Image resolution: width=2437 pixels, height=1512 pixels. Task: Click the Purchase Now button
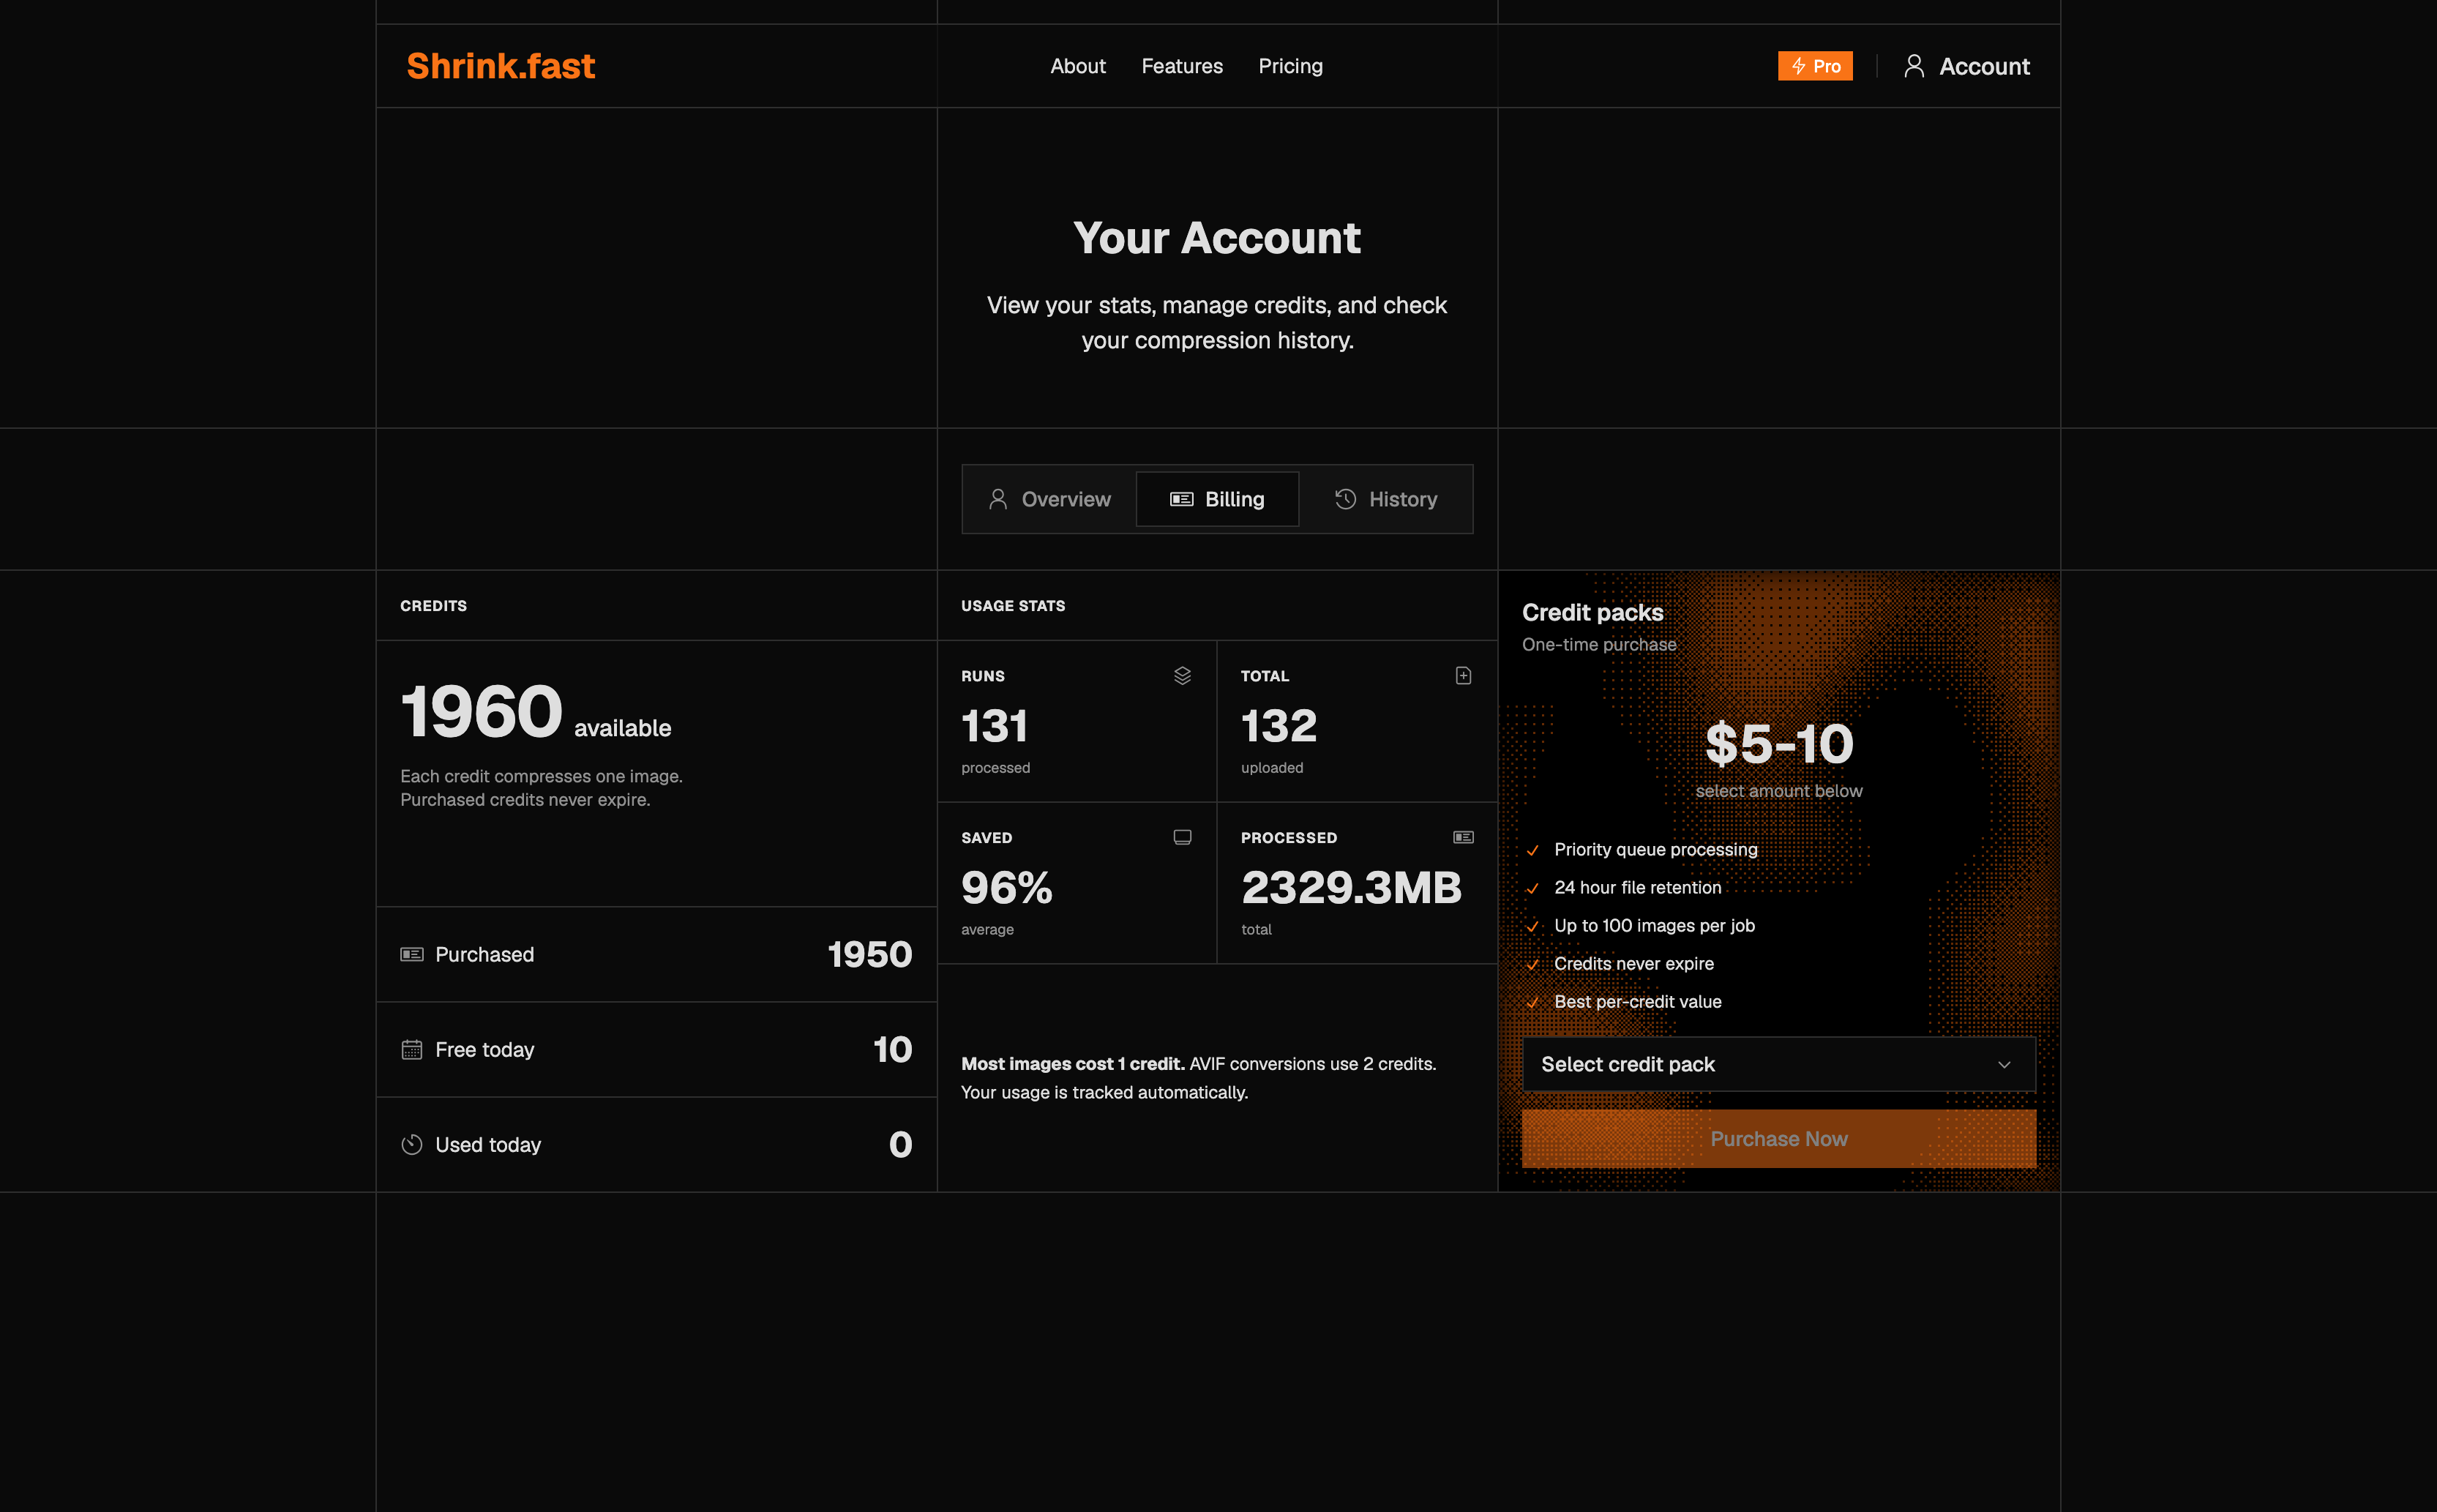tap(1778, 1139)
